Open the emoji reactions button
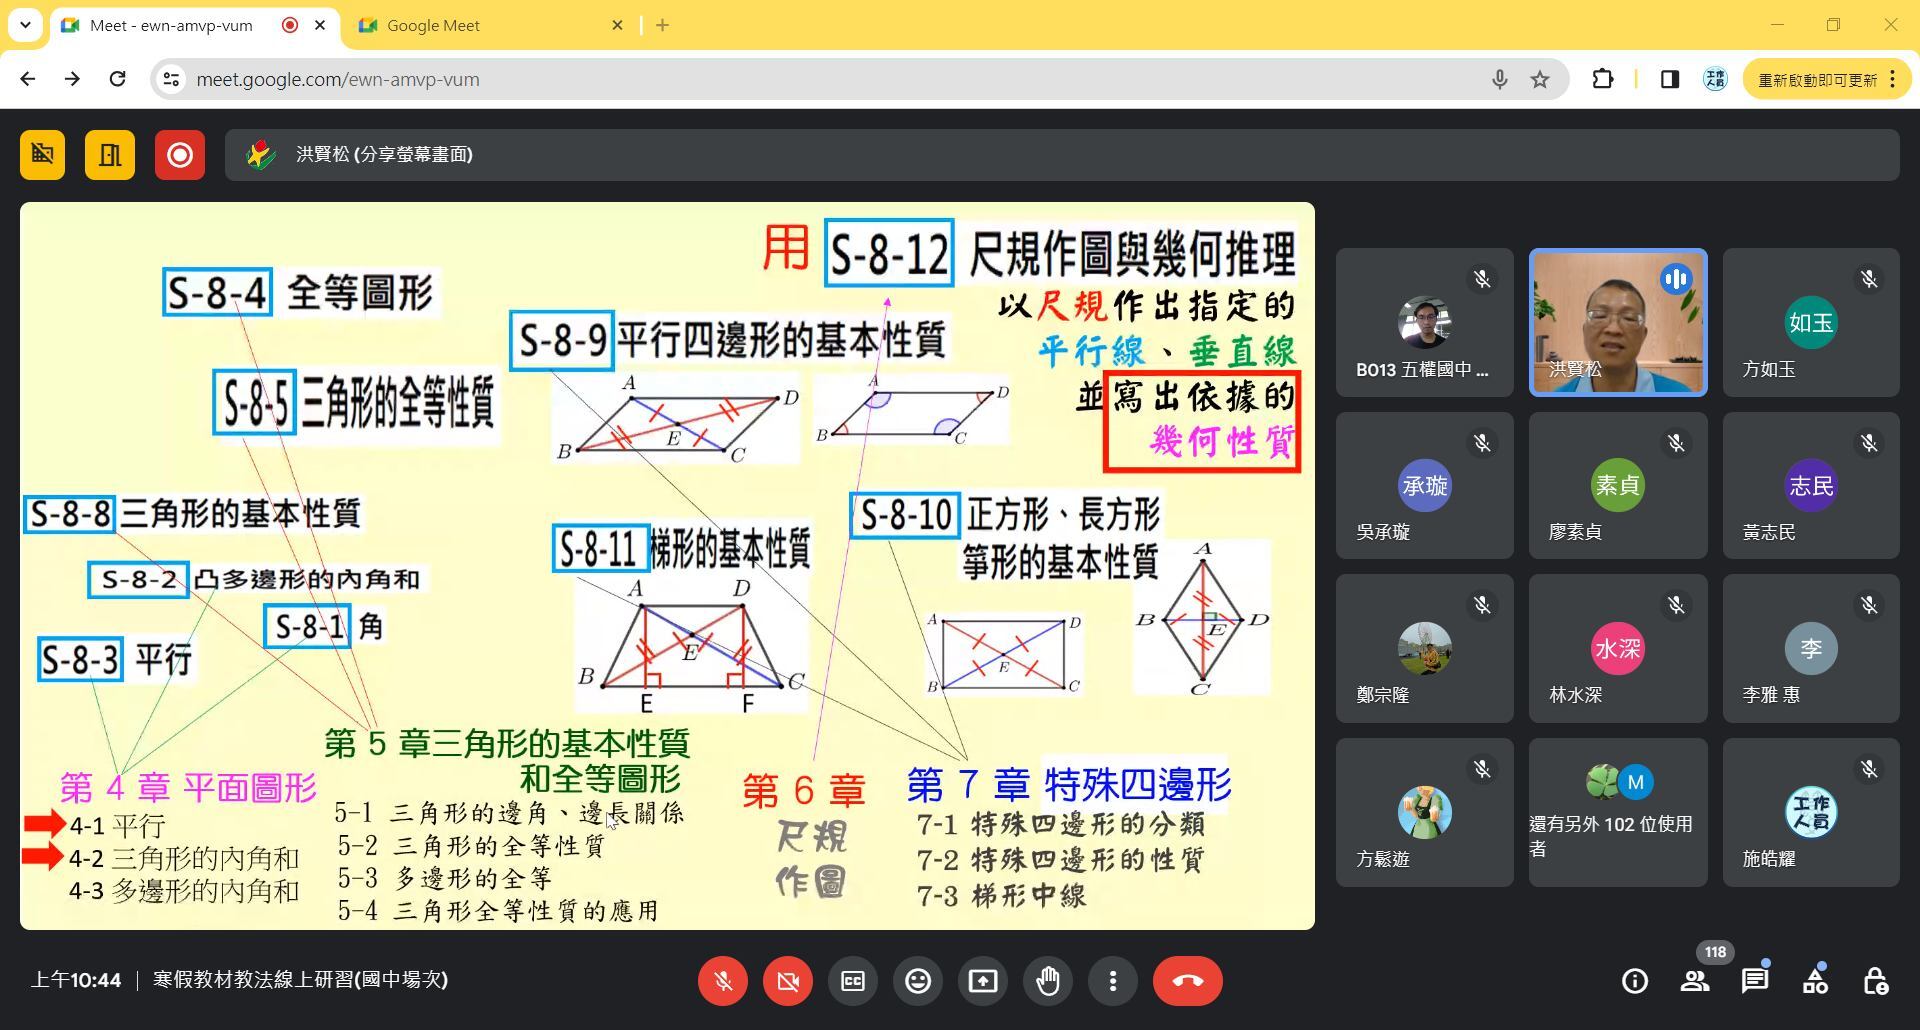Screen dimensions: 1920x1030 pyautogui.click(x=917, y=981)
